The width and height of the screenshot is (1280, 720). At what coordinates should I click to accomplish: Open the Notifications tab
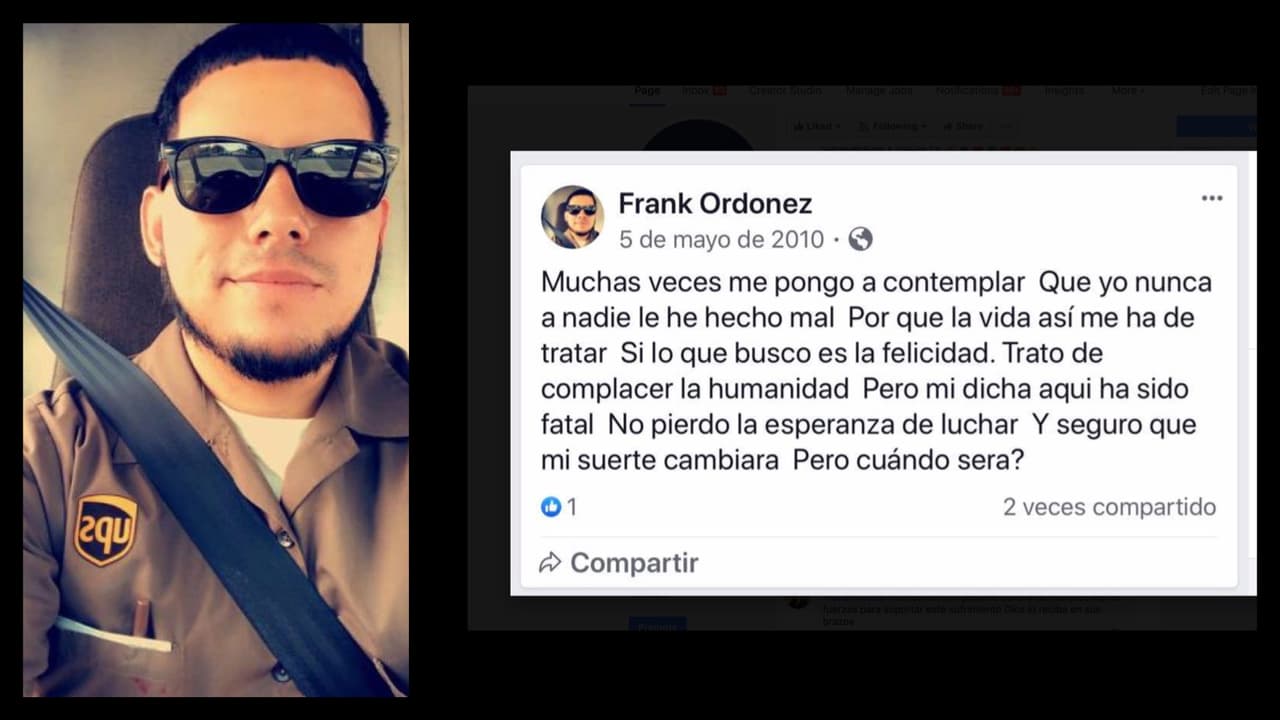click(977, 91)
